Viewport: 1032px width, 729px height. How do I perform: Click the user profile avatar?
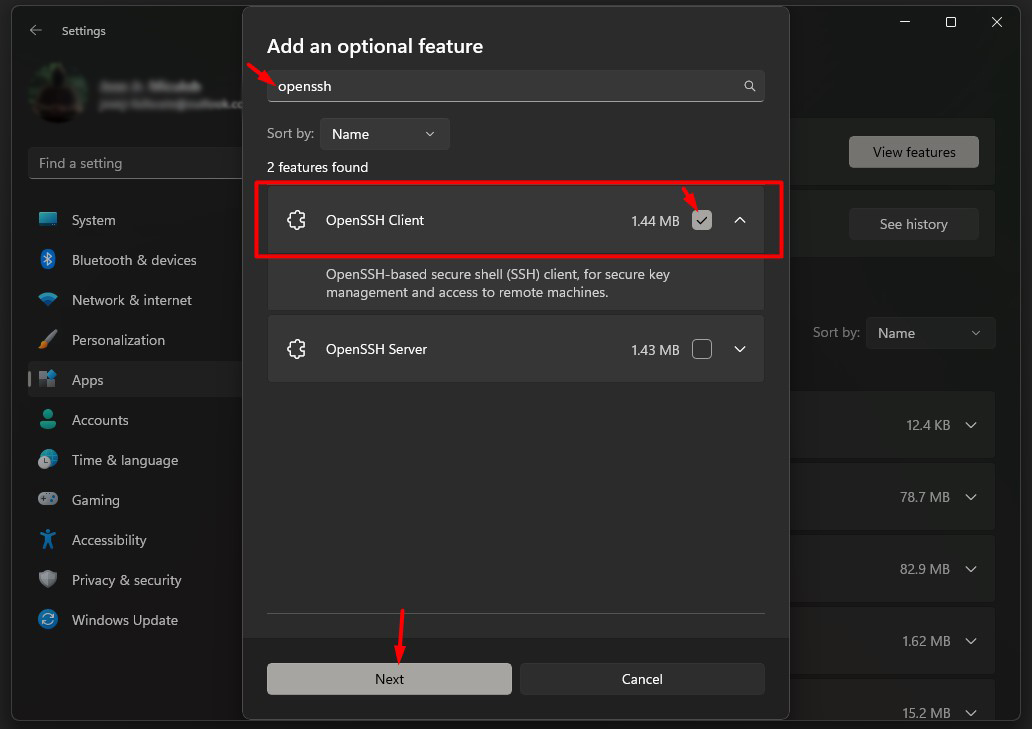pos(58,93)
